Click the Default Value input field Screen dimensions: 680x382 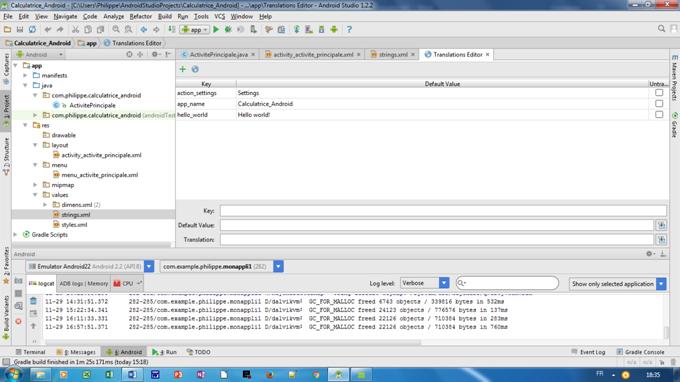[x=436, y=225]
